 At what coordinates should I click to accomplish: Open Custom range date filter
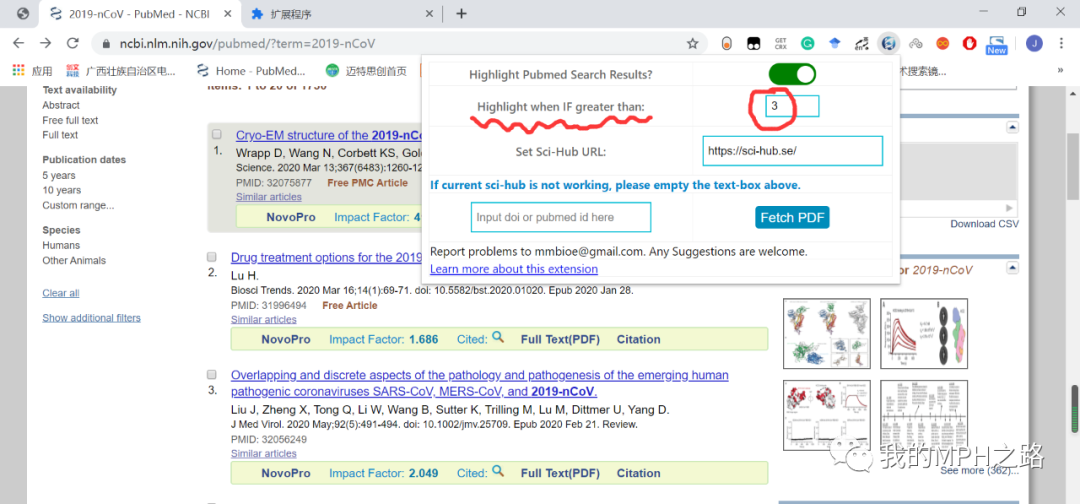[79, 205]
